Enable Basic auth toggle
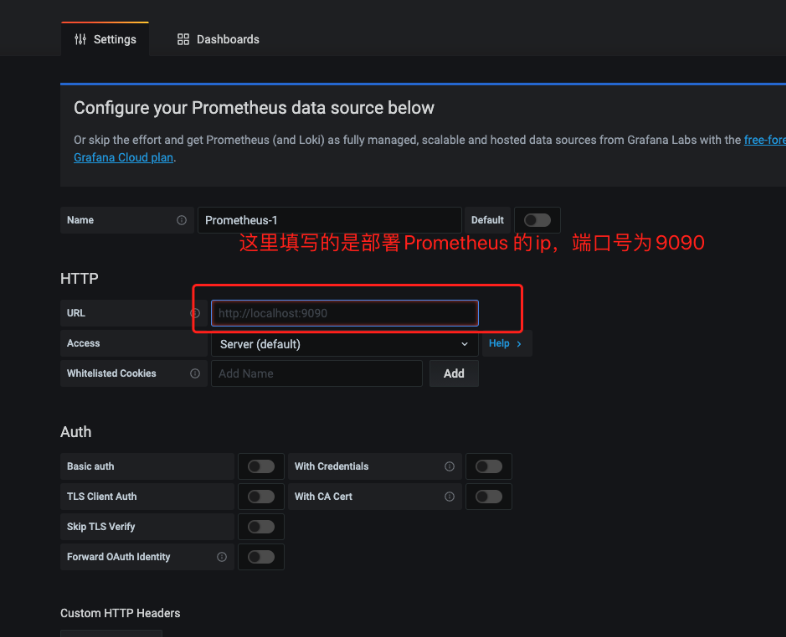Image resolution: width=786 pixels, height=637 pixels. tap(261, 467)
